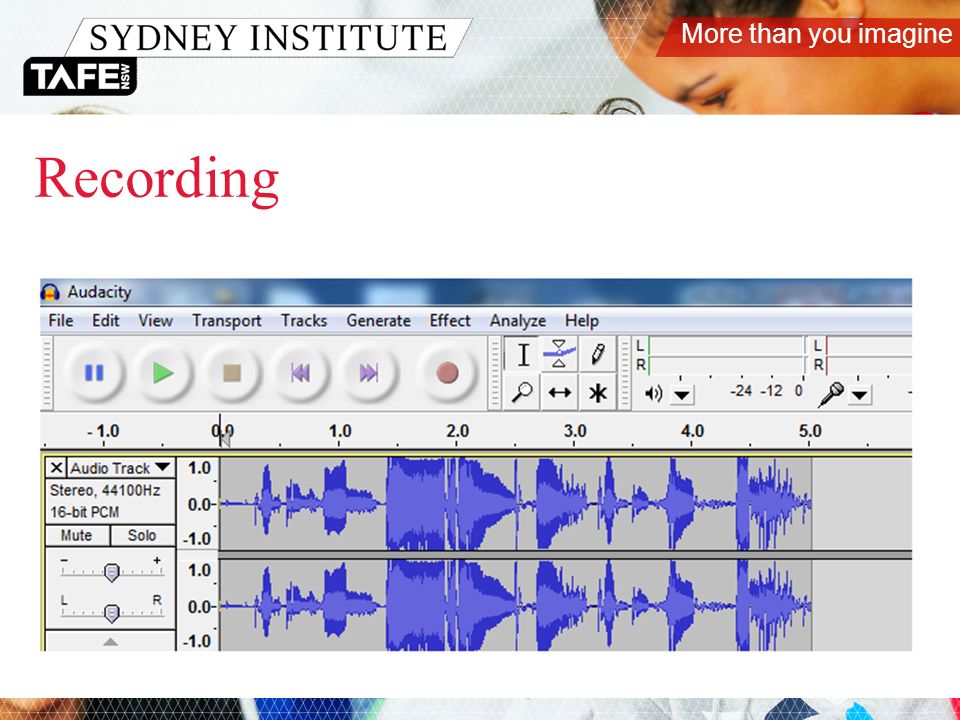Click the upper channel vertical scale
Image resolution: width=960 pixels, height=720 pixels.
tap(198, 503)
